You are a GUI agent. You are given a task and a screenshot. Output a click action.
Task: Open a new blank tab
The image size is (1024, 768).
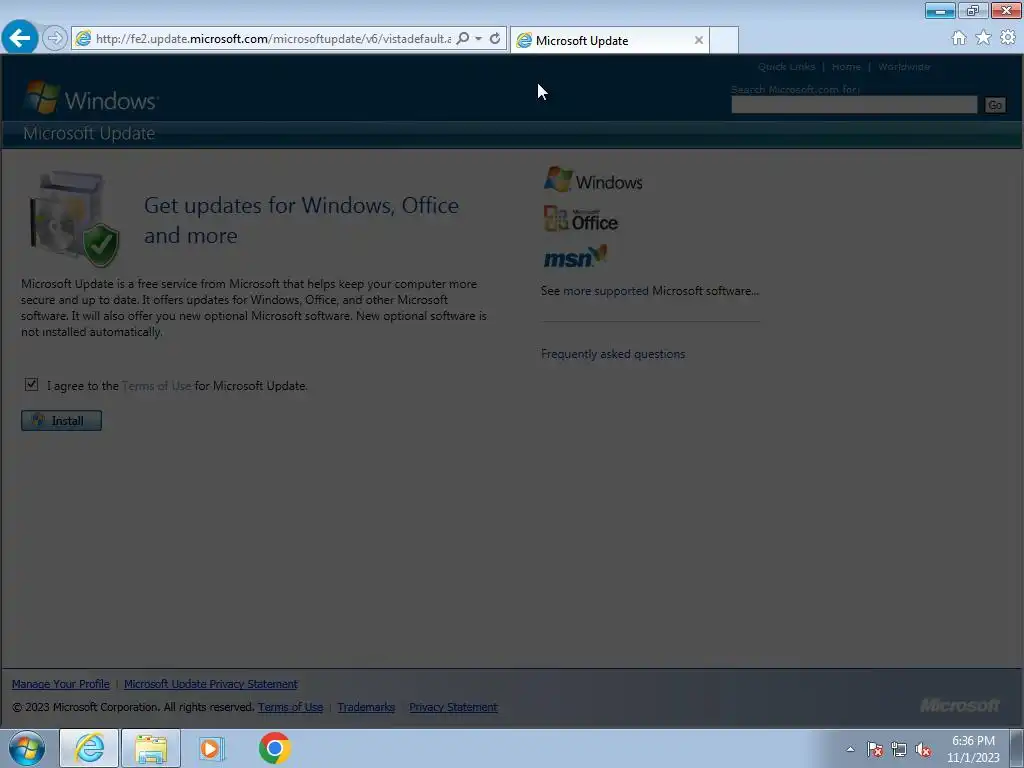(724, 40)
